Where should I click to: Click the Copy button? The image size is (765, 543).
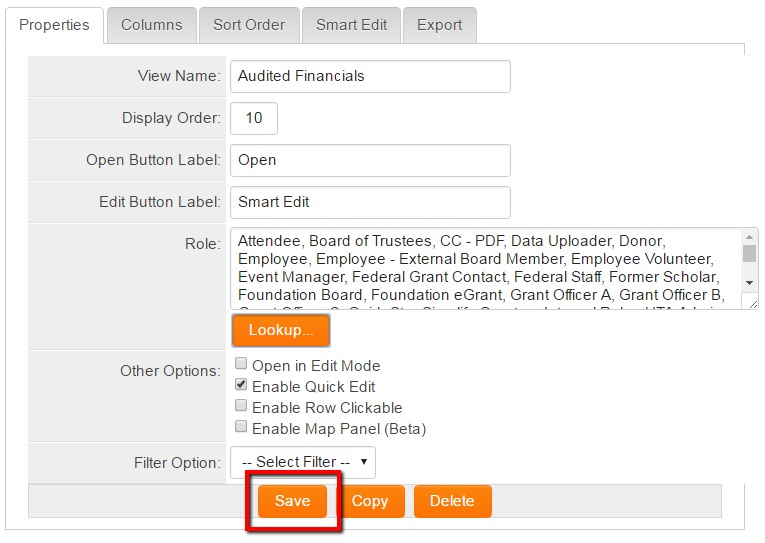coord(369,501)
